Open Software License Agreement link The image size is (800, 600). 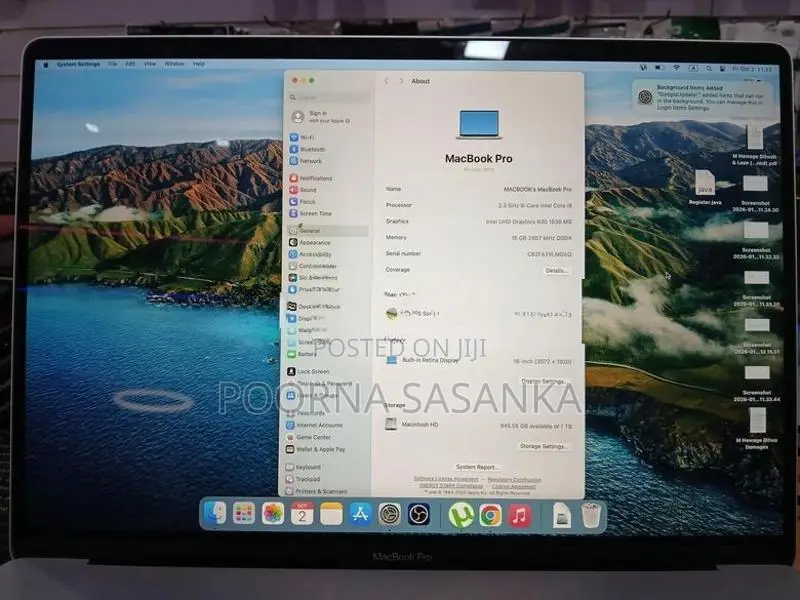click(x=446, y=479)
